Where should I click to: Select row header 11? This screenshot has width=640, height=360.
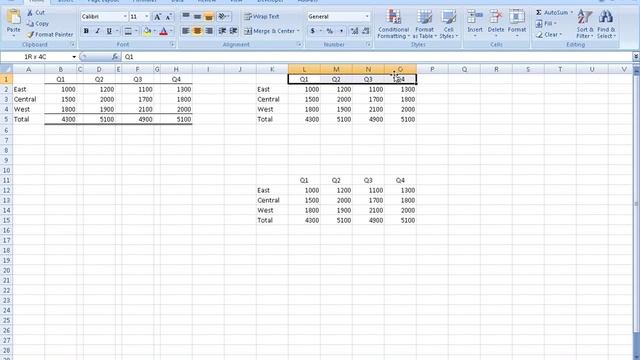[6, 180]
